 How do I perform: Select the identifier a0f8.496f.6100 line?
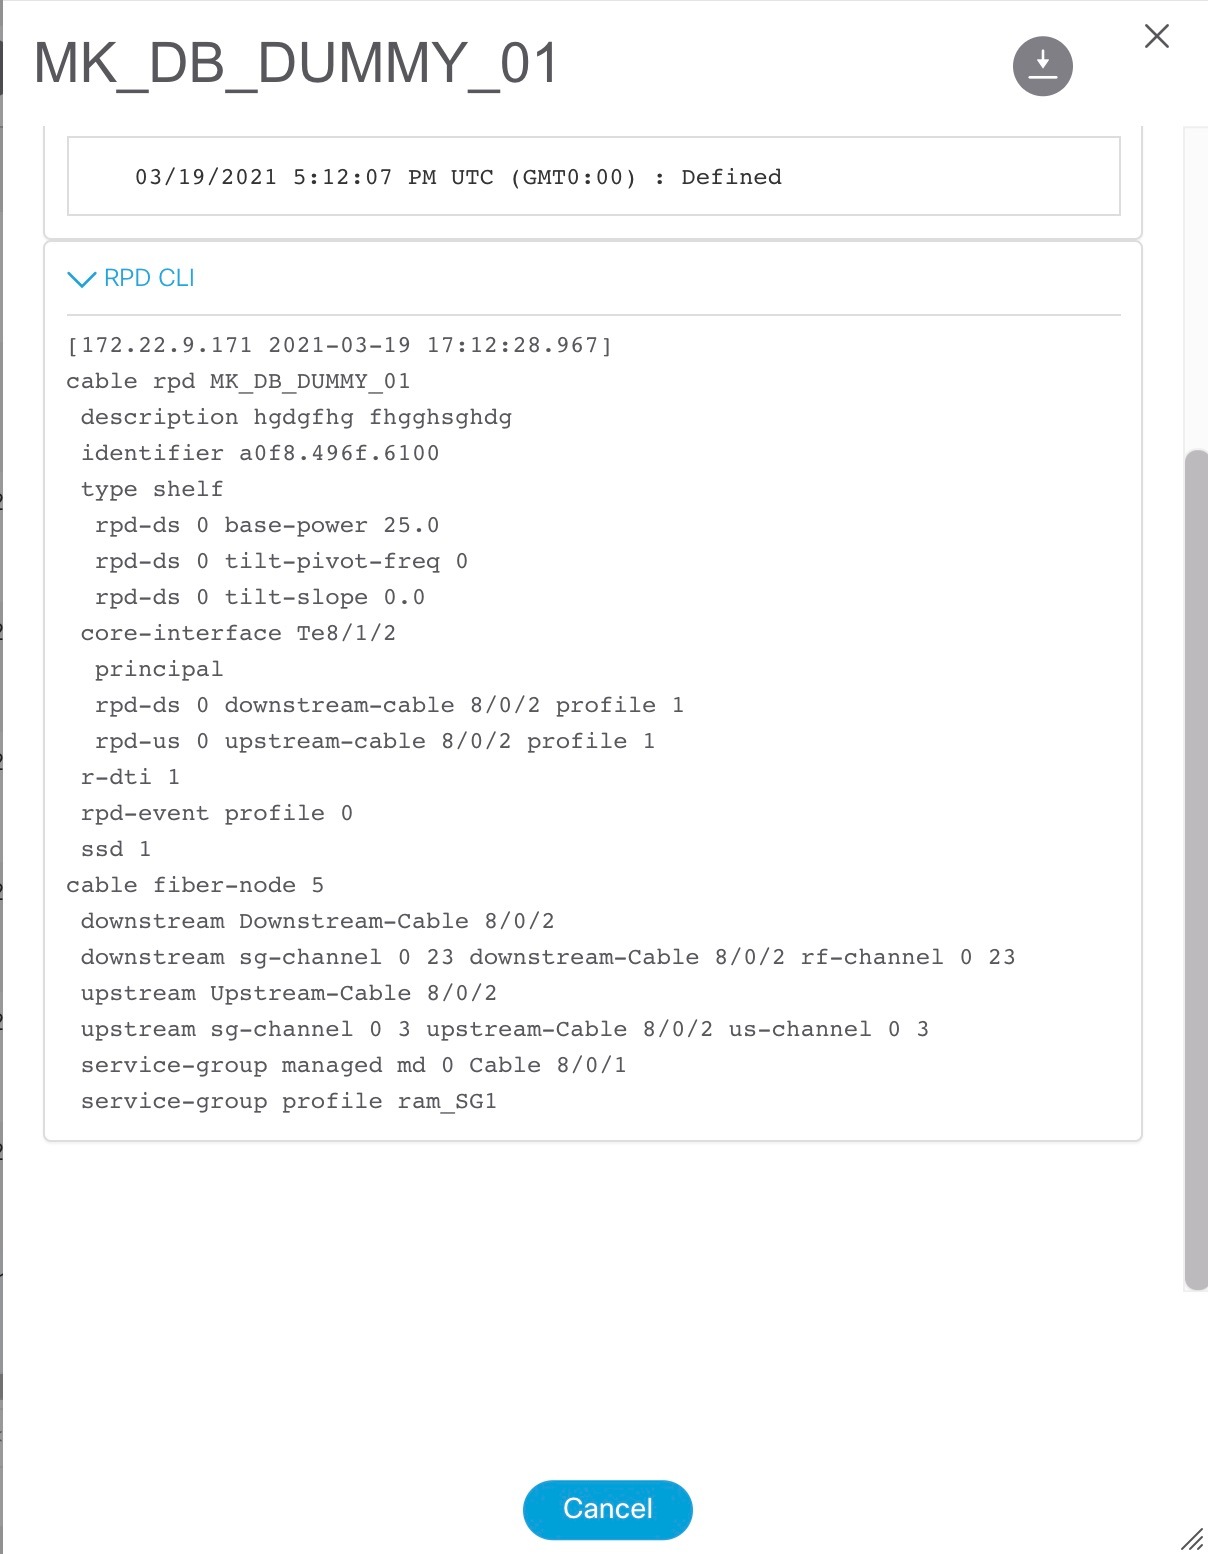coord(262,453)
